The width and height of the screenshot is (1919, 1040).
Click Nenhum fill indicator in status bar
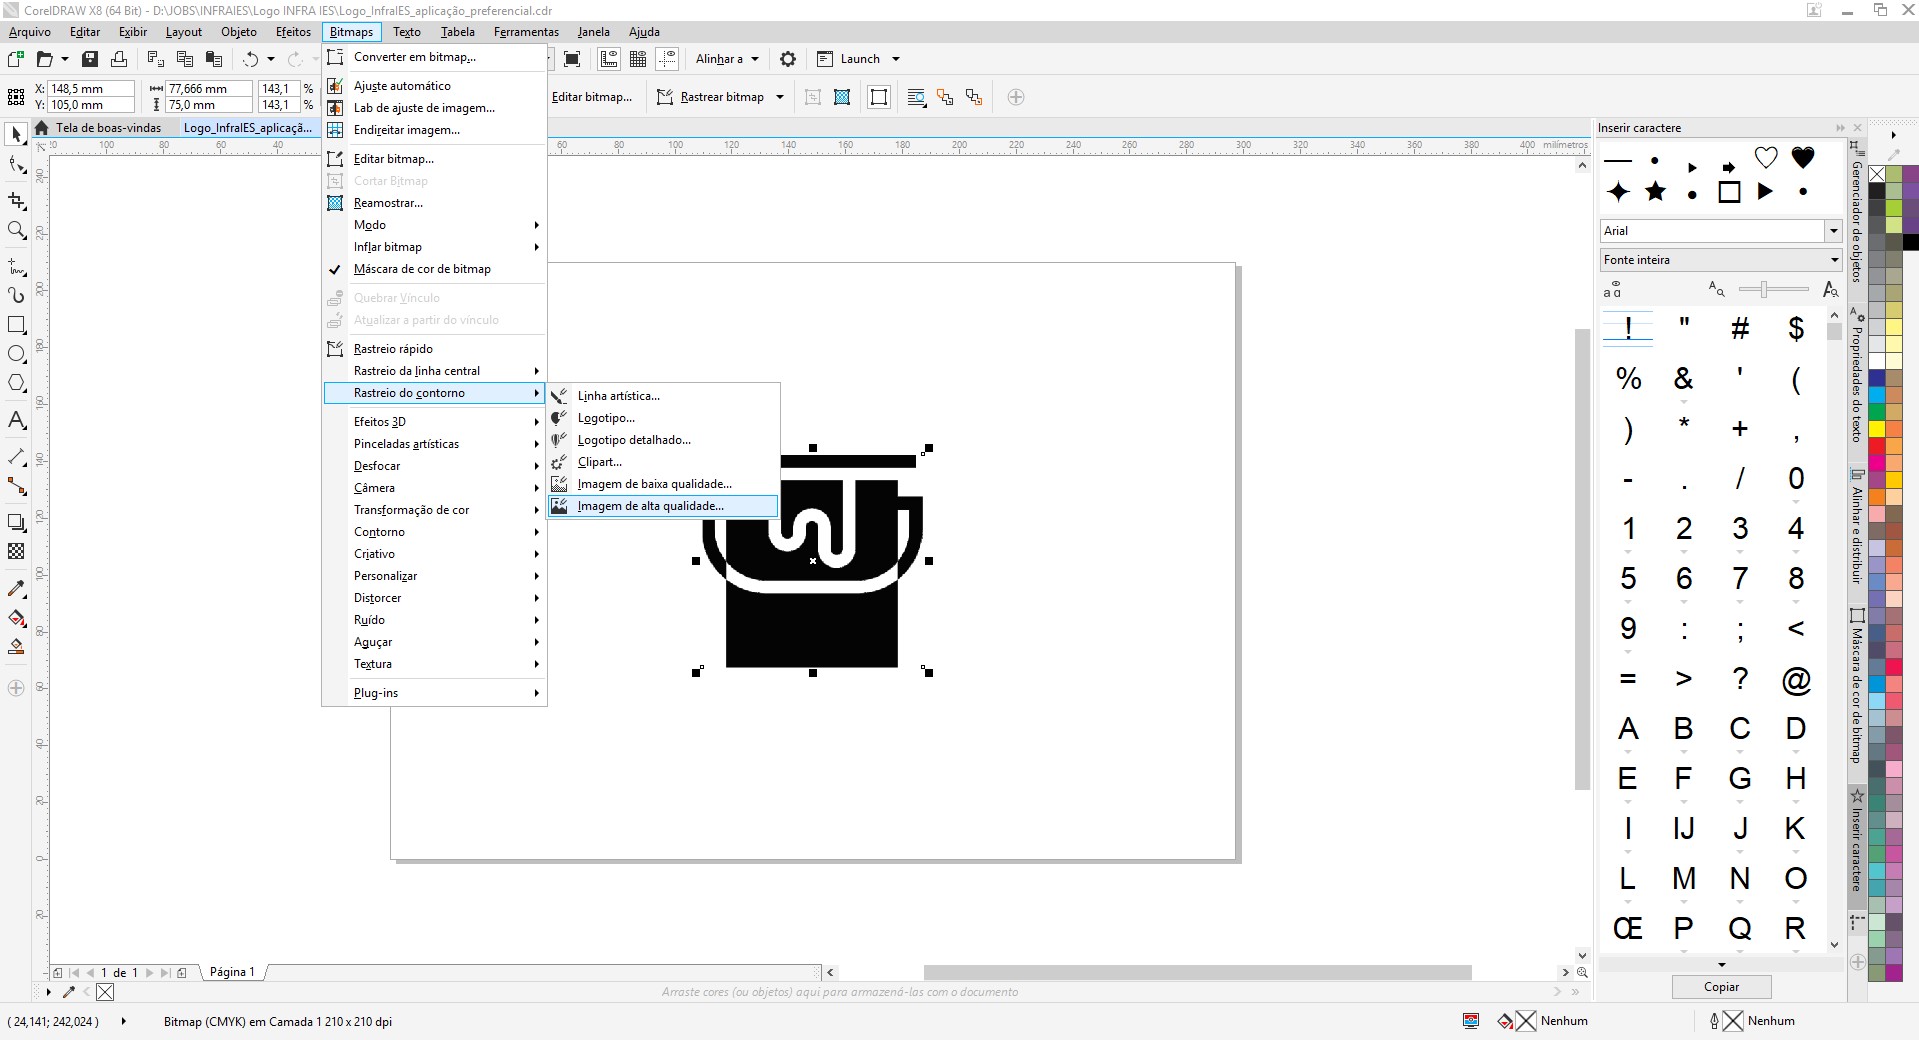[x=1542, y=1021]
